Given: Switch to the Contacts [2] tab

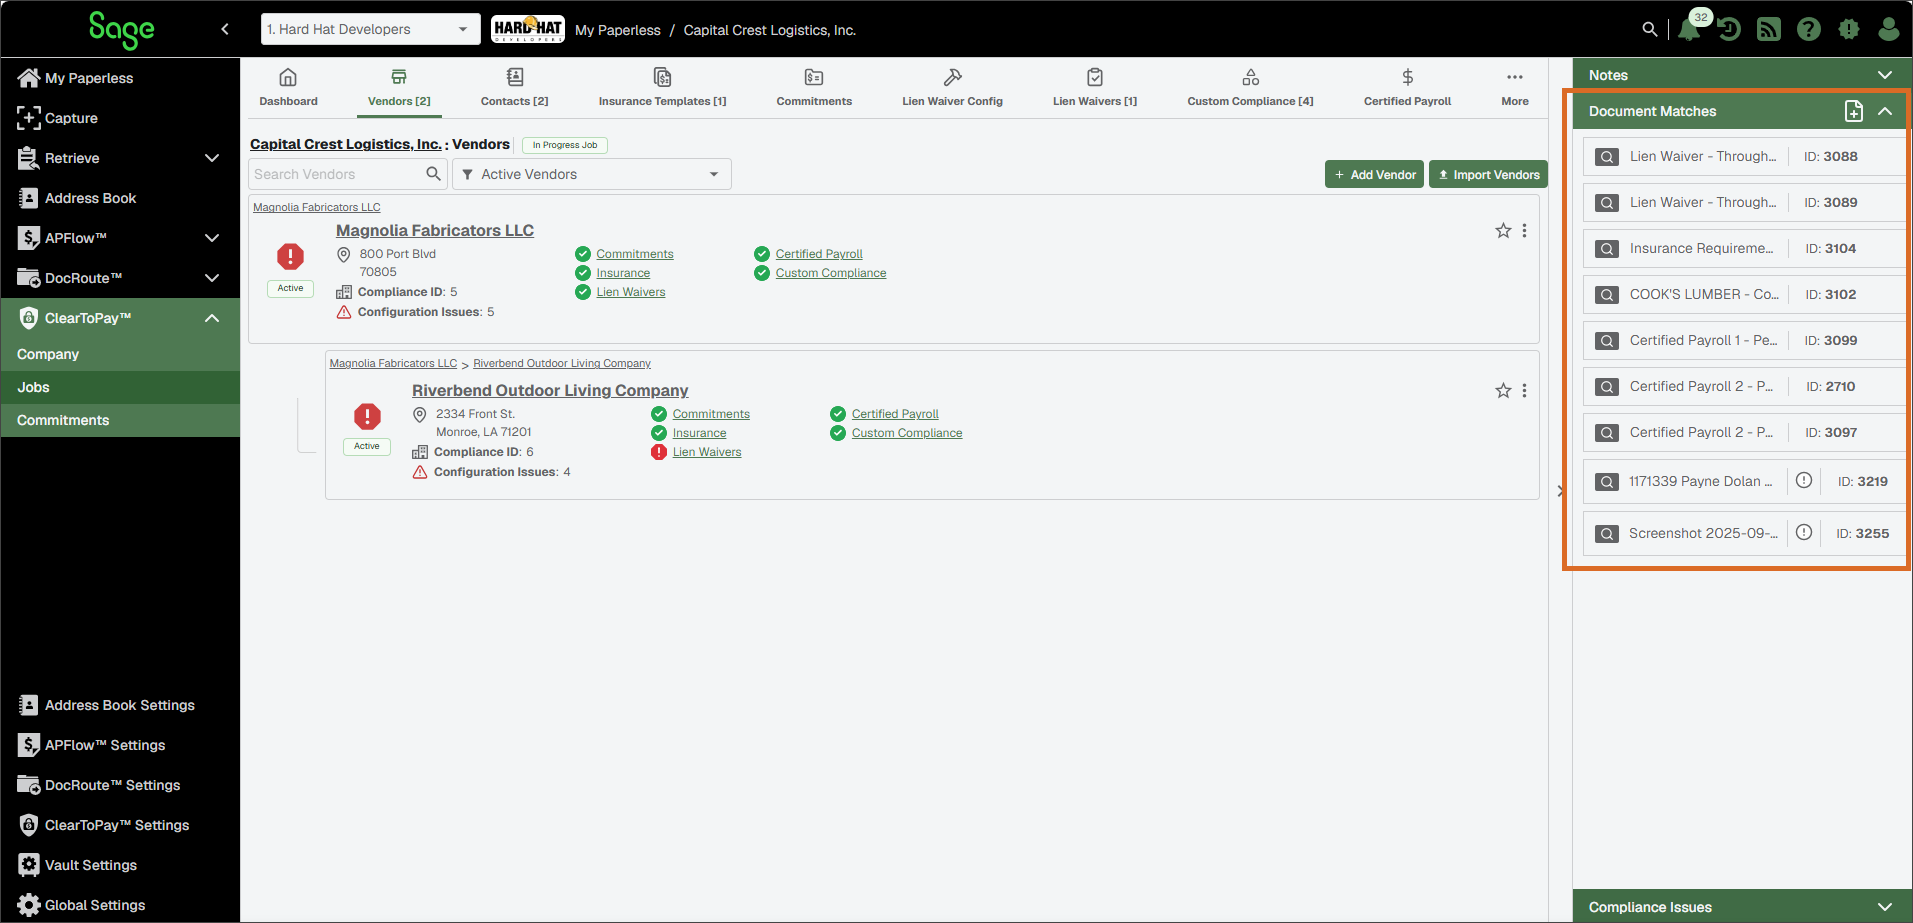Looking at the screenshot, I should (514, 87).
